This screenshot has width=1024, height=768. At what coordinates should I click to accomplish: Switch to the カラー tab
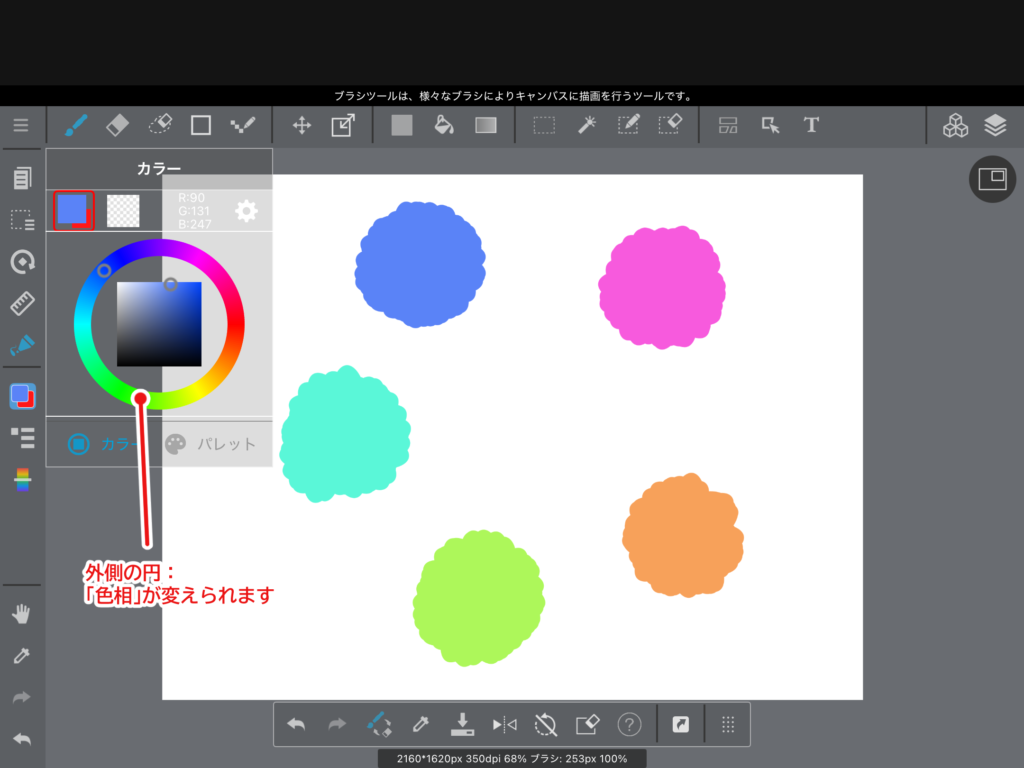pyautogui.click(x=102, y=444)
